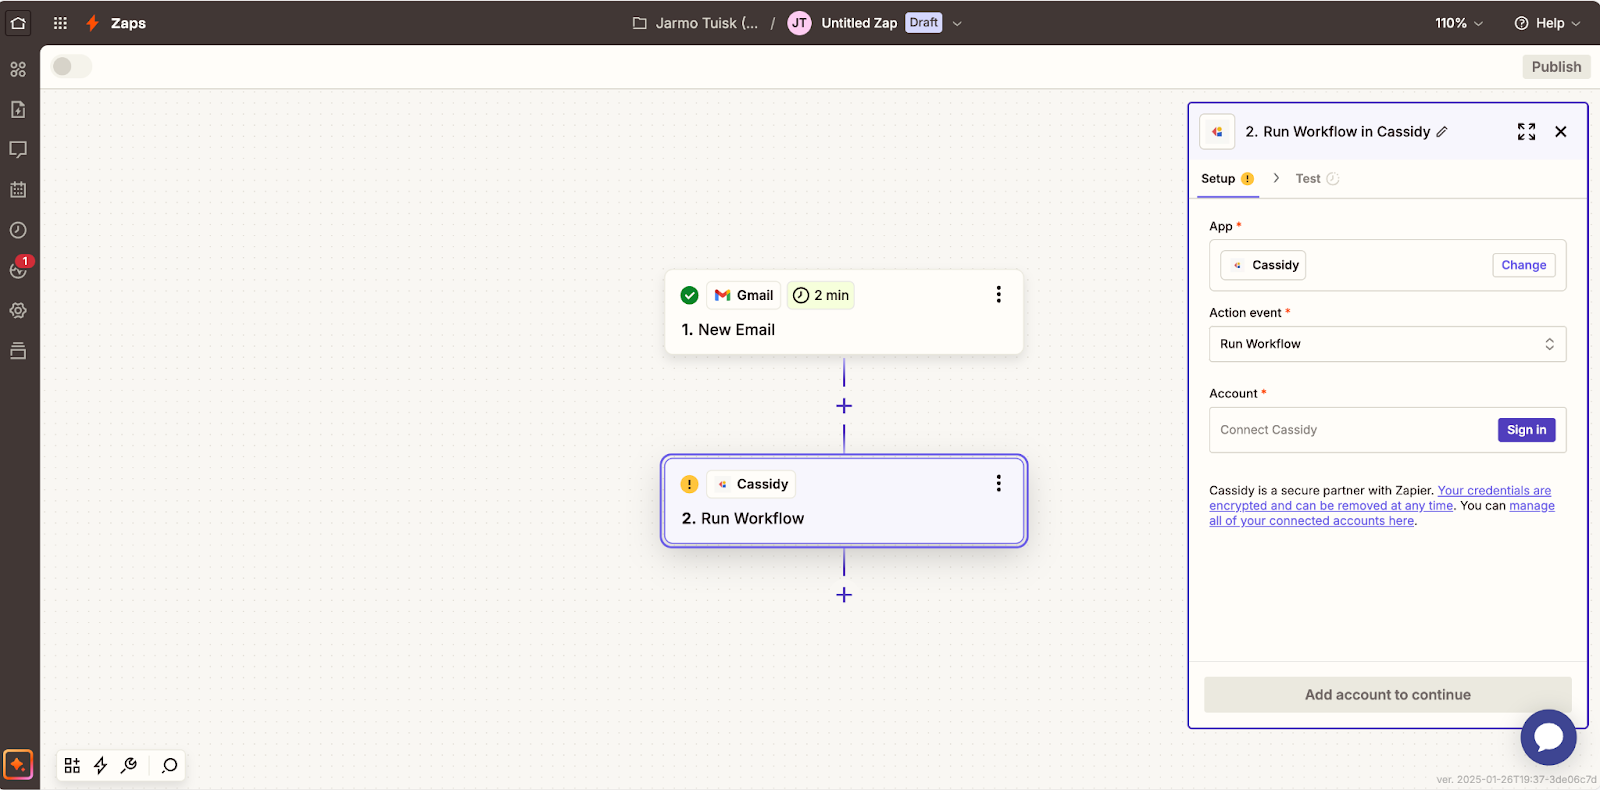The width and height of the screenshot is (1600, 790).
Task: Click the JT user avatar
Action: click(x=799, y=23)
